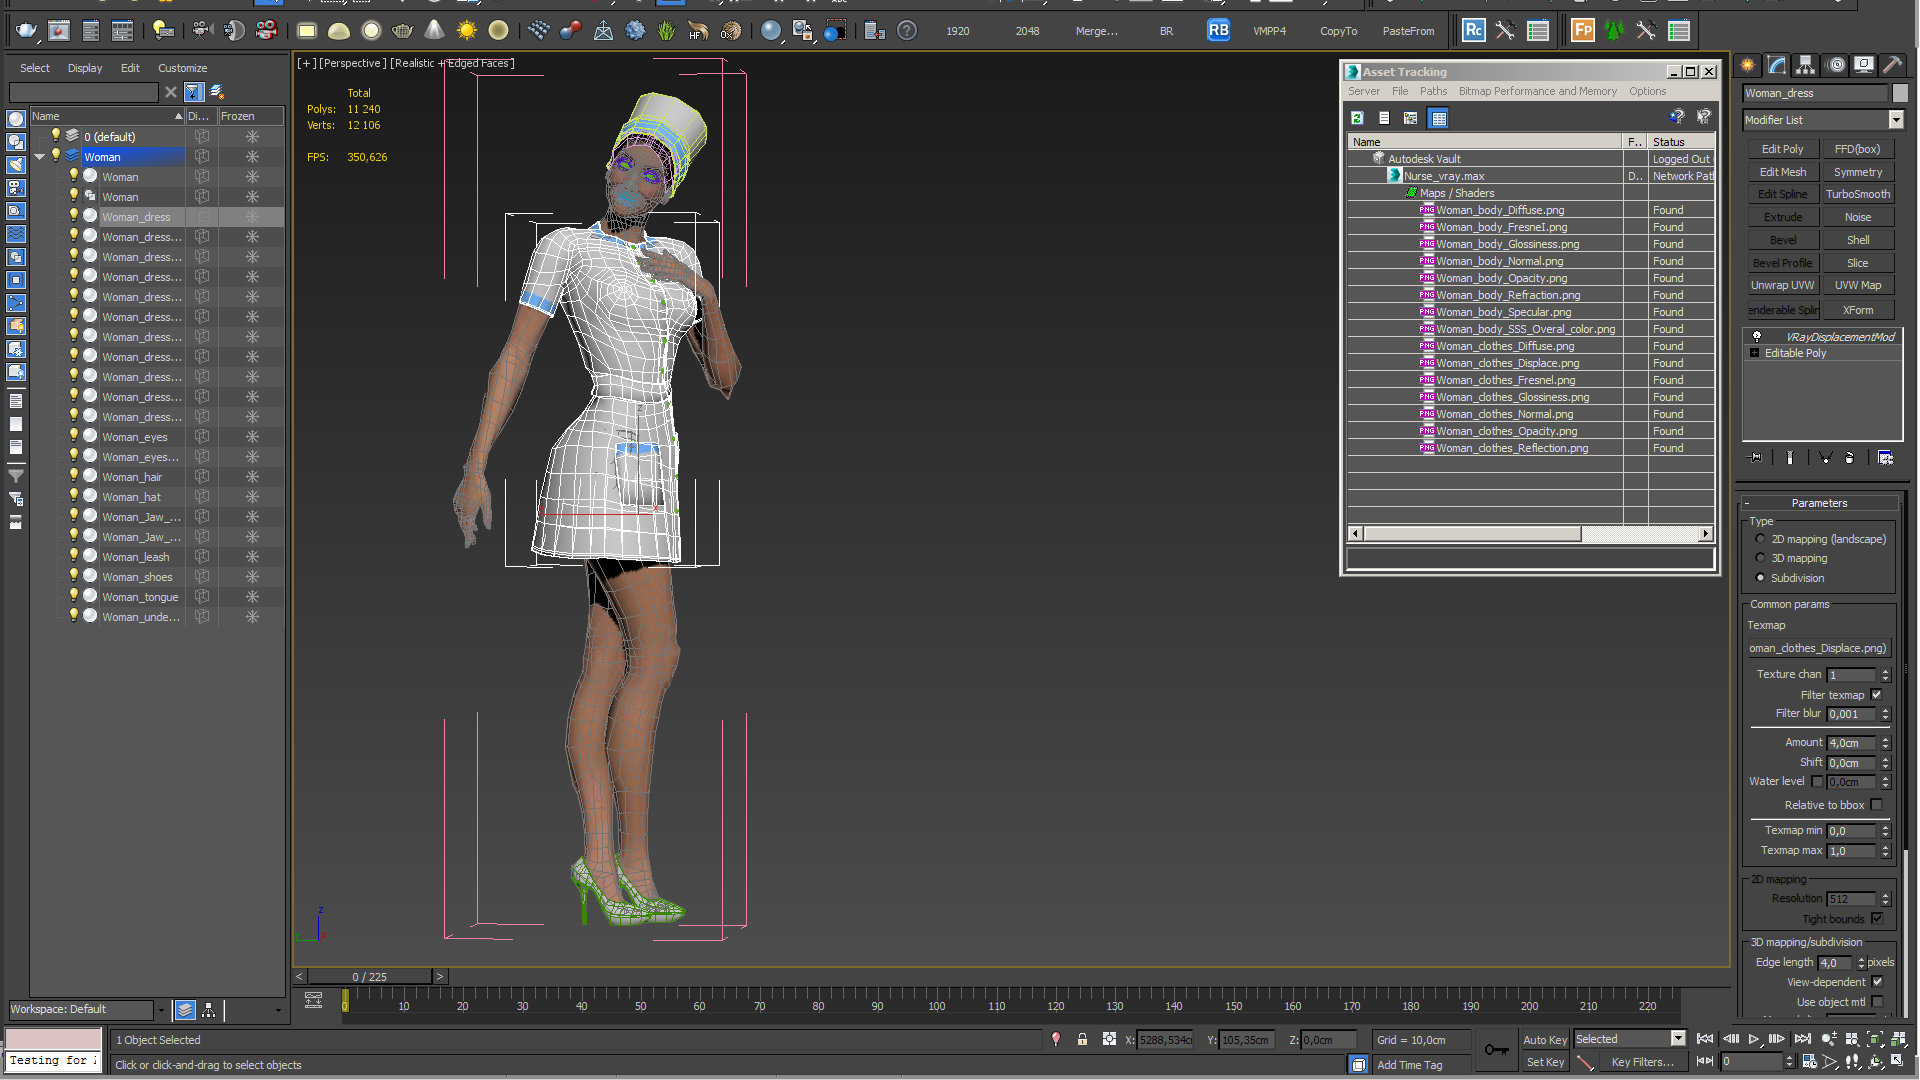The width and height of the screenshot is (1920, 1080).
Task: Open the Workspace: Default dropdown
Action: point(160,1010)
